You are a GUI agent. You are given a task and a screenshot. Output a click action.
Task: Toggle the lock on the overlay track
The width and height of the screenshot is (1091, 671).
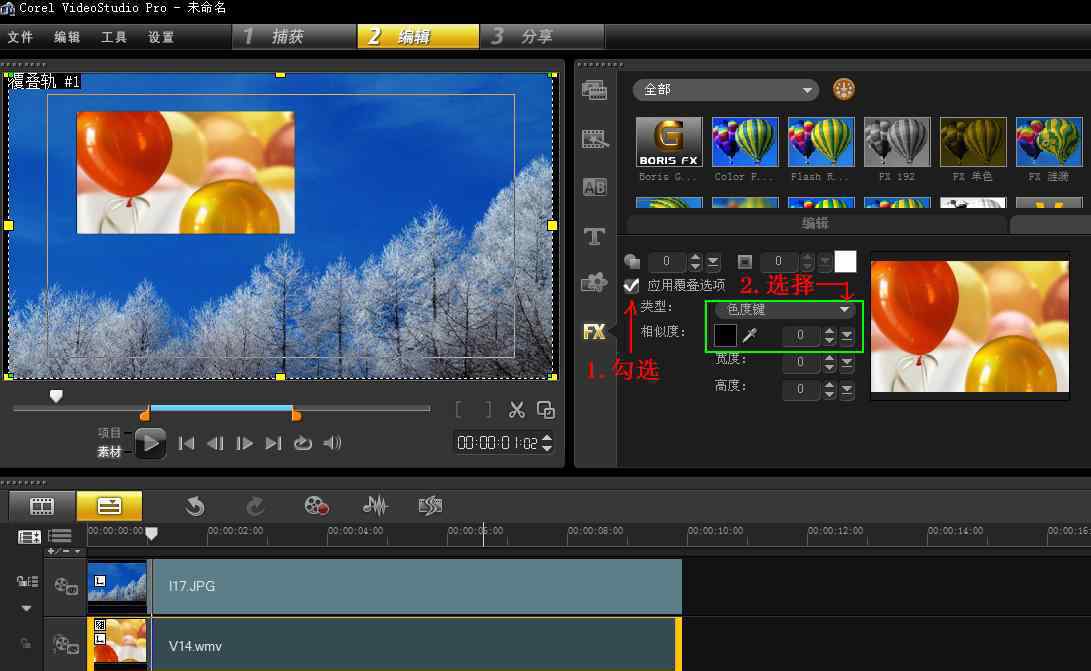26,644
